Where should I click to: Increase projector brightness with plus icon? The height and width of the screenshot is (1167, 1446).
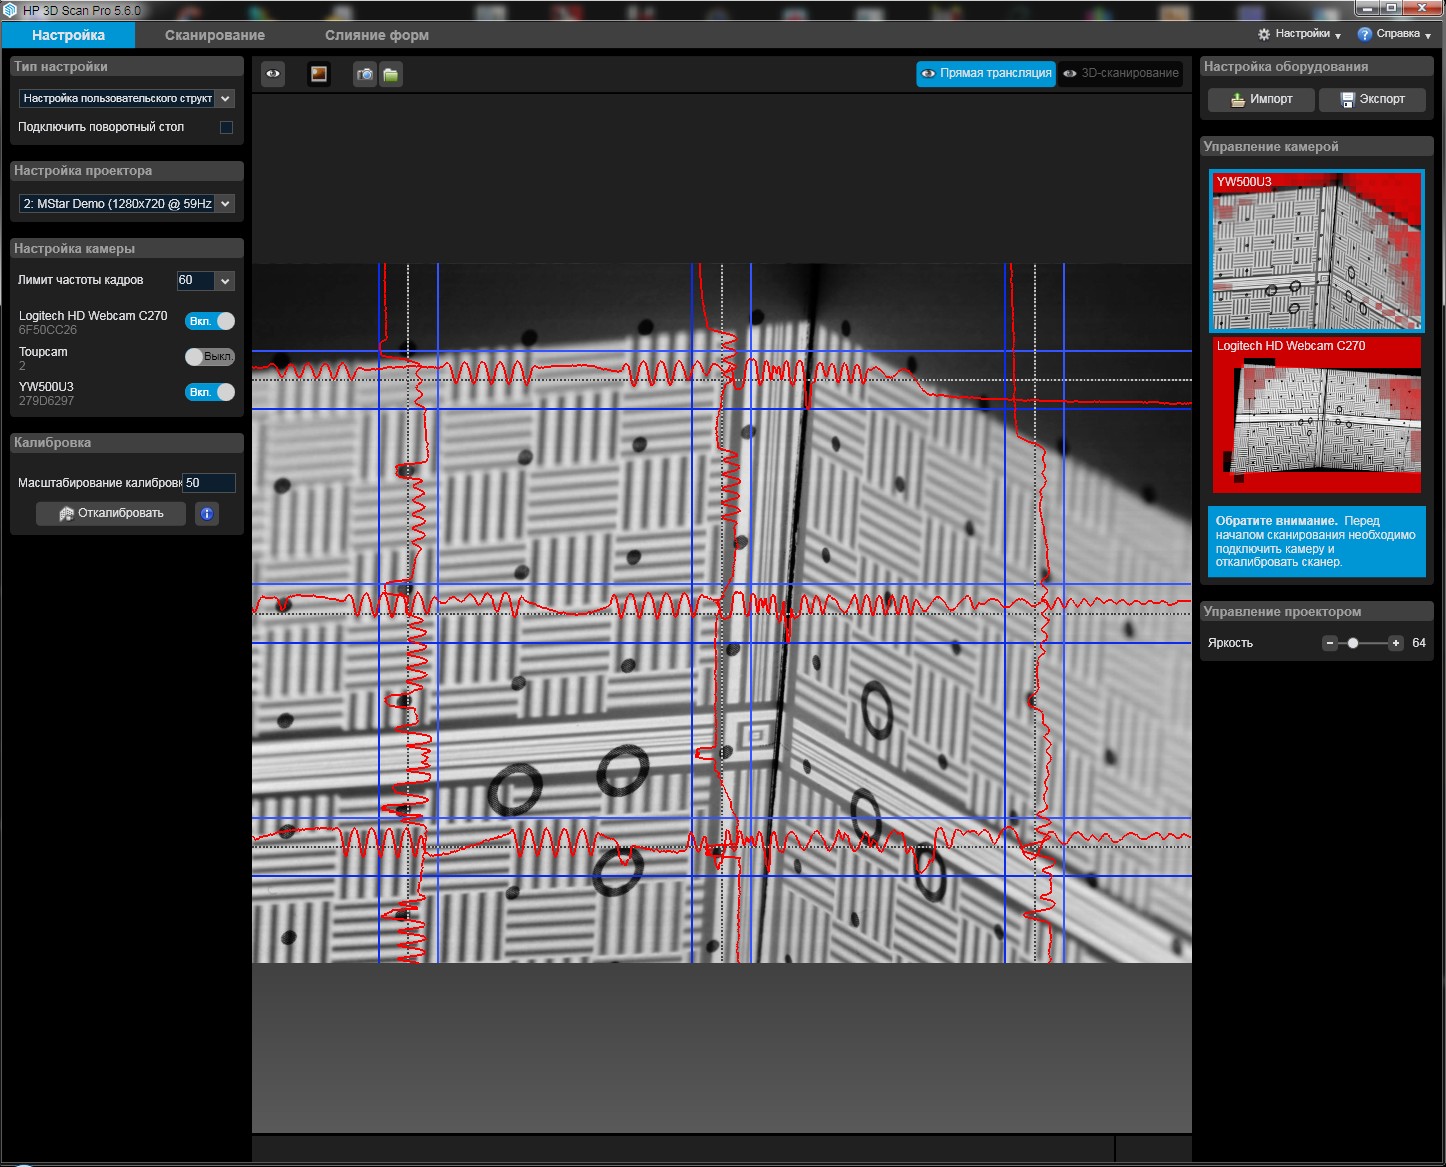tap(1395, 643)
